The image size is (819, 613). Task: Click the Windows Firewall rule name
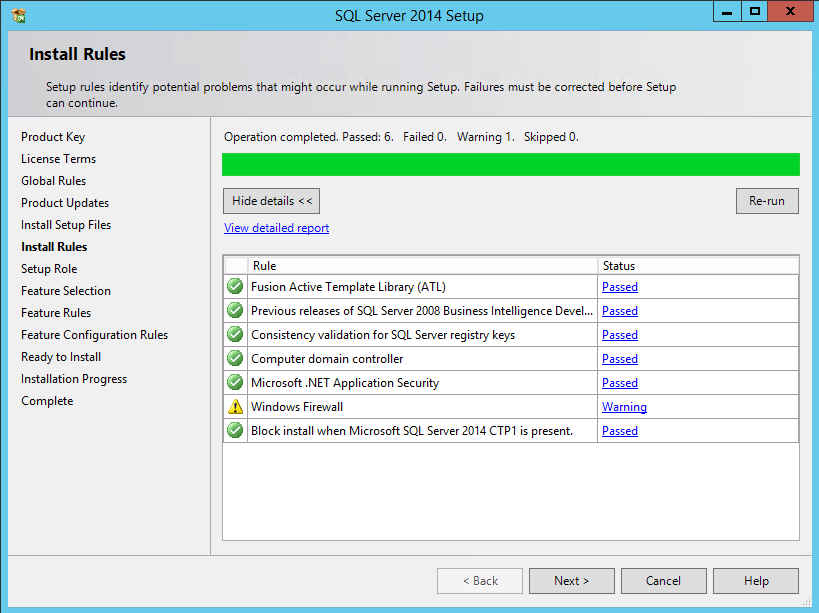click(297, 407)
